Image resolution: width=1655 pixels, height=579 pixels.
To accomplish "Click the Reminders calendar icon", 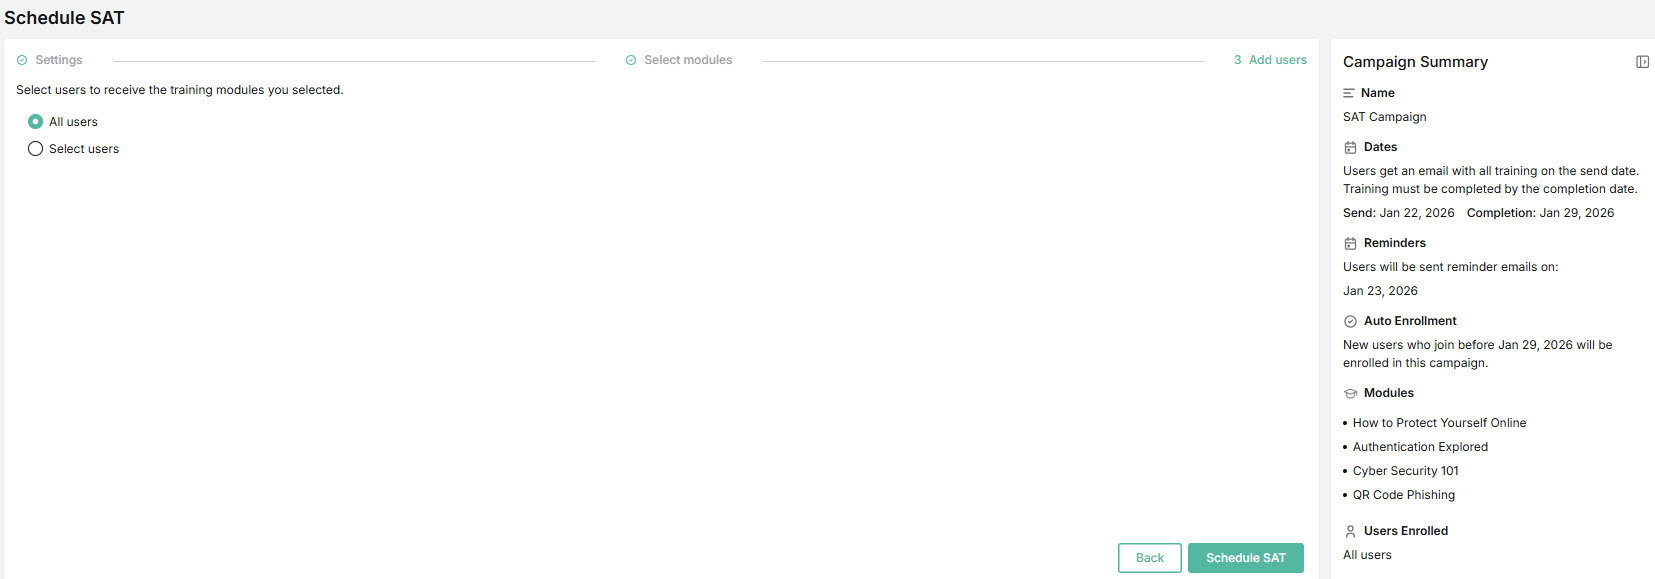I will pos(1350,243).
